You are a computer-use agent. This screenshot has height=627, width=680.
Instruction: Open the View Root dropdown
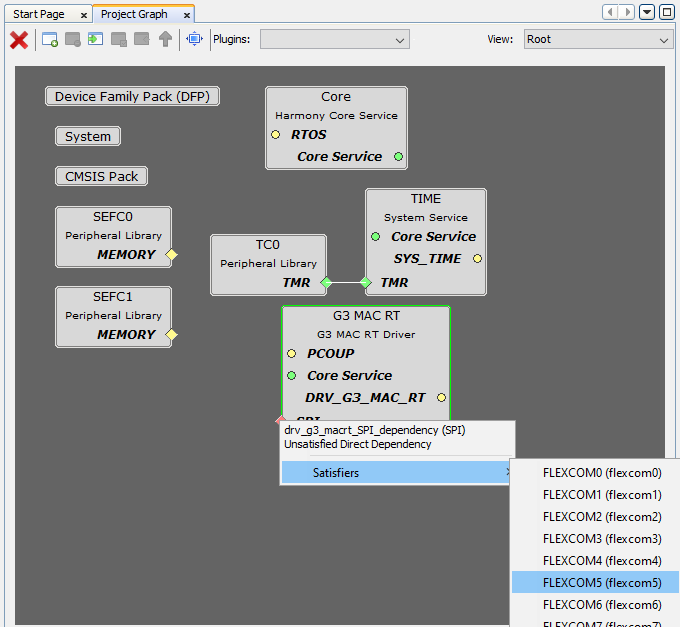click(x=598, y=39)
